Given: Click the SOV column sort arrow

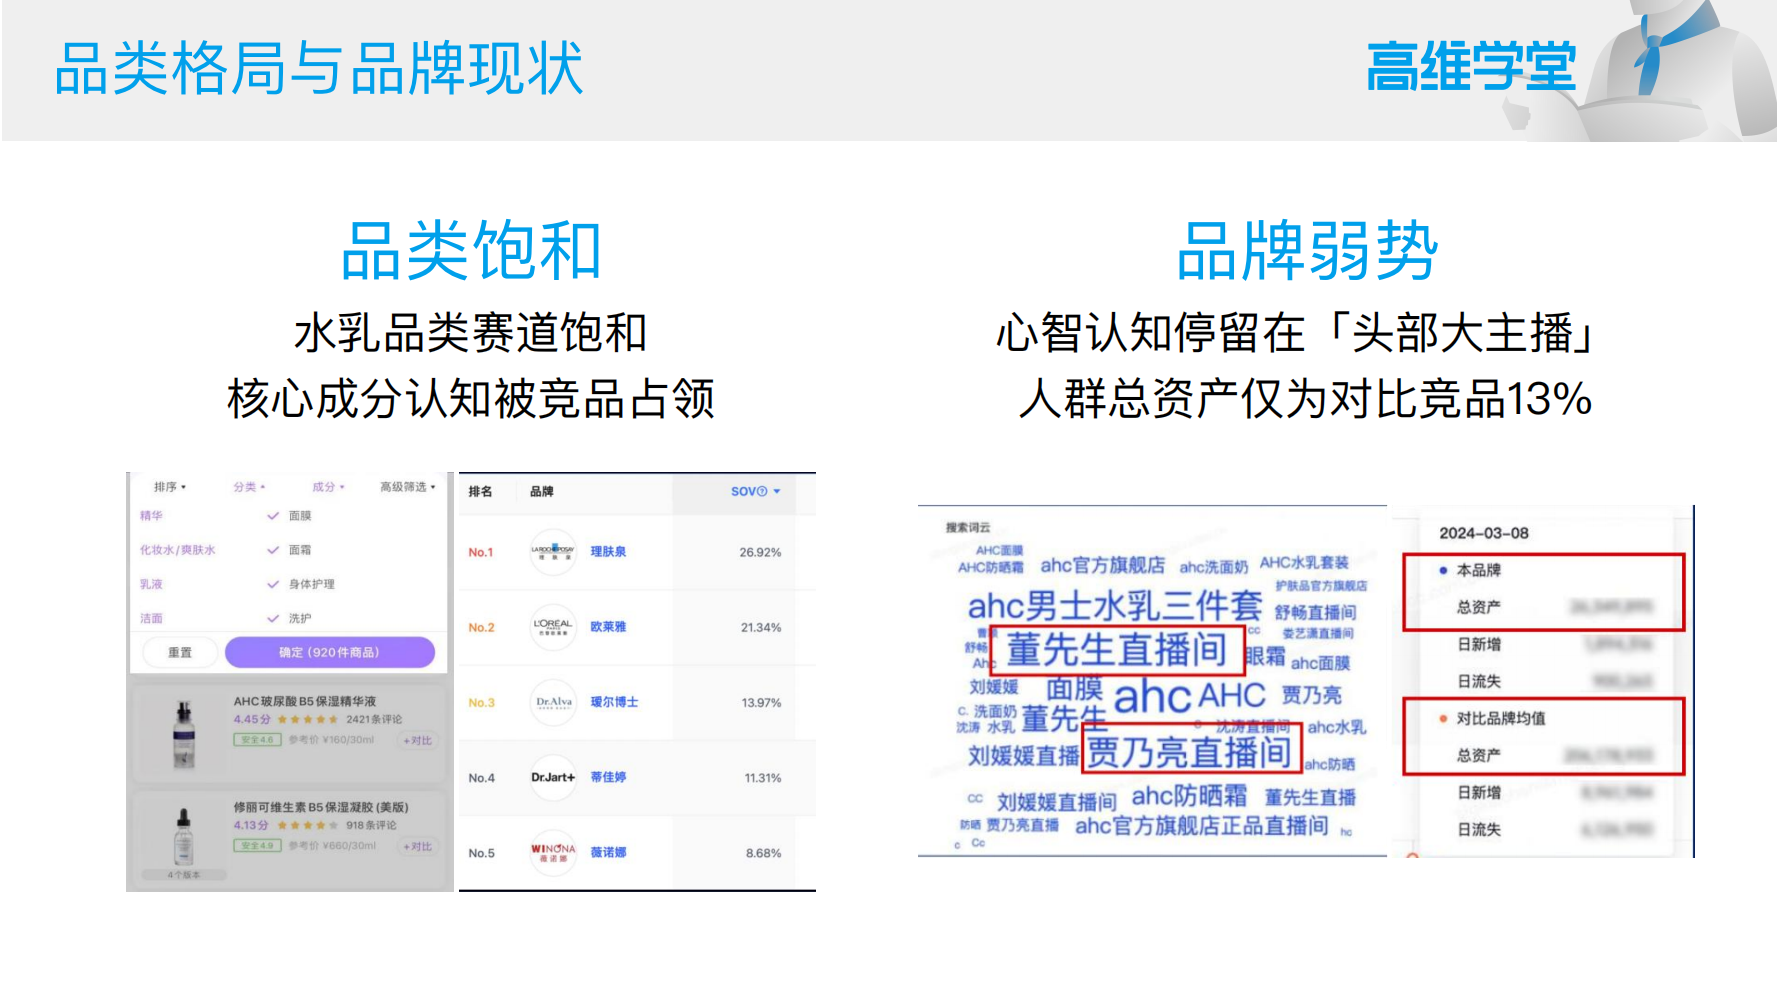Looking at the screenshot, I should coord(777,492).
